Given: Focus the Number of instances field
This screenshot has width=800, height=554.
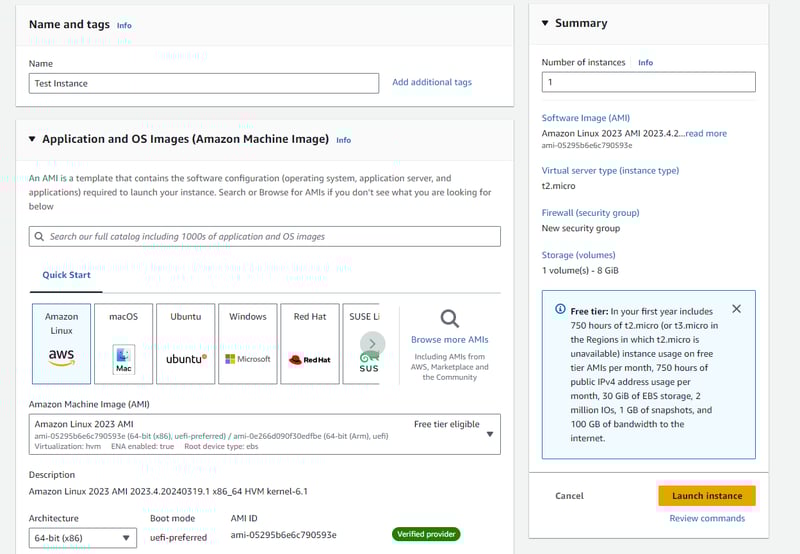Looking at the screenshot, I should coord(648,82).
